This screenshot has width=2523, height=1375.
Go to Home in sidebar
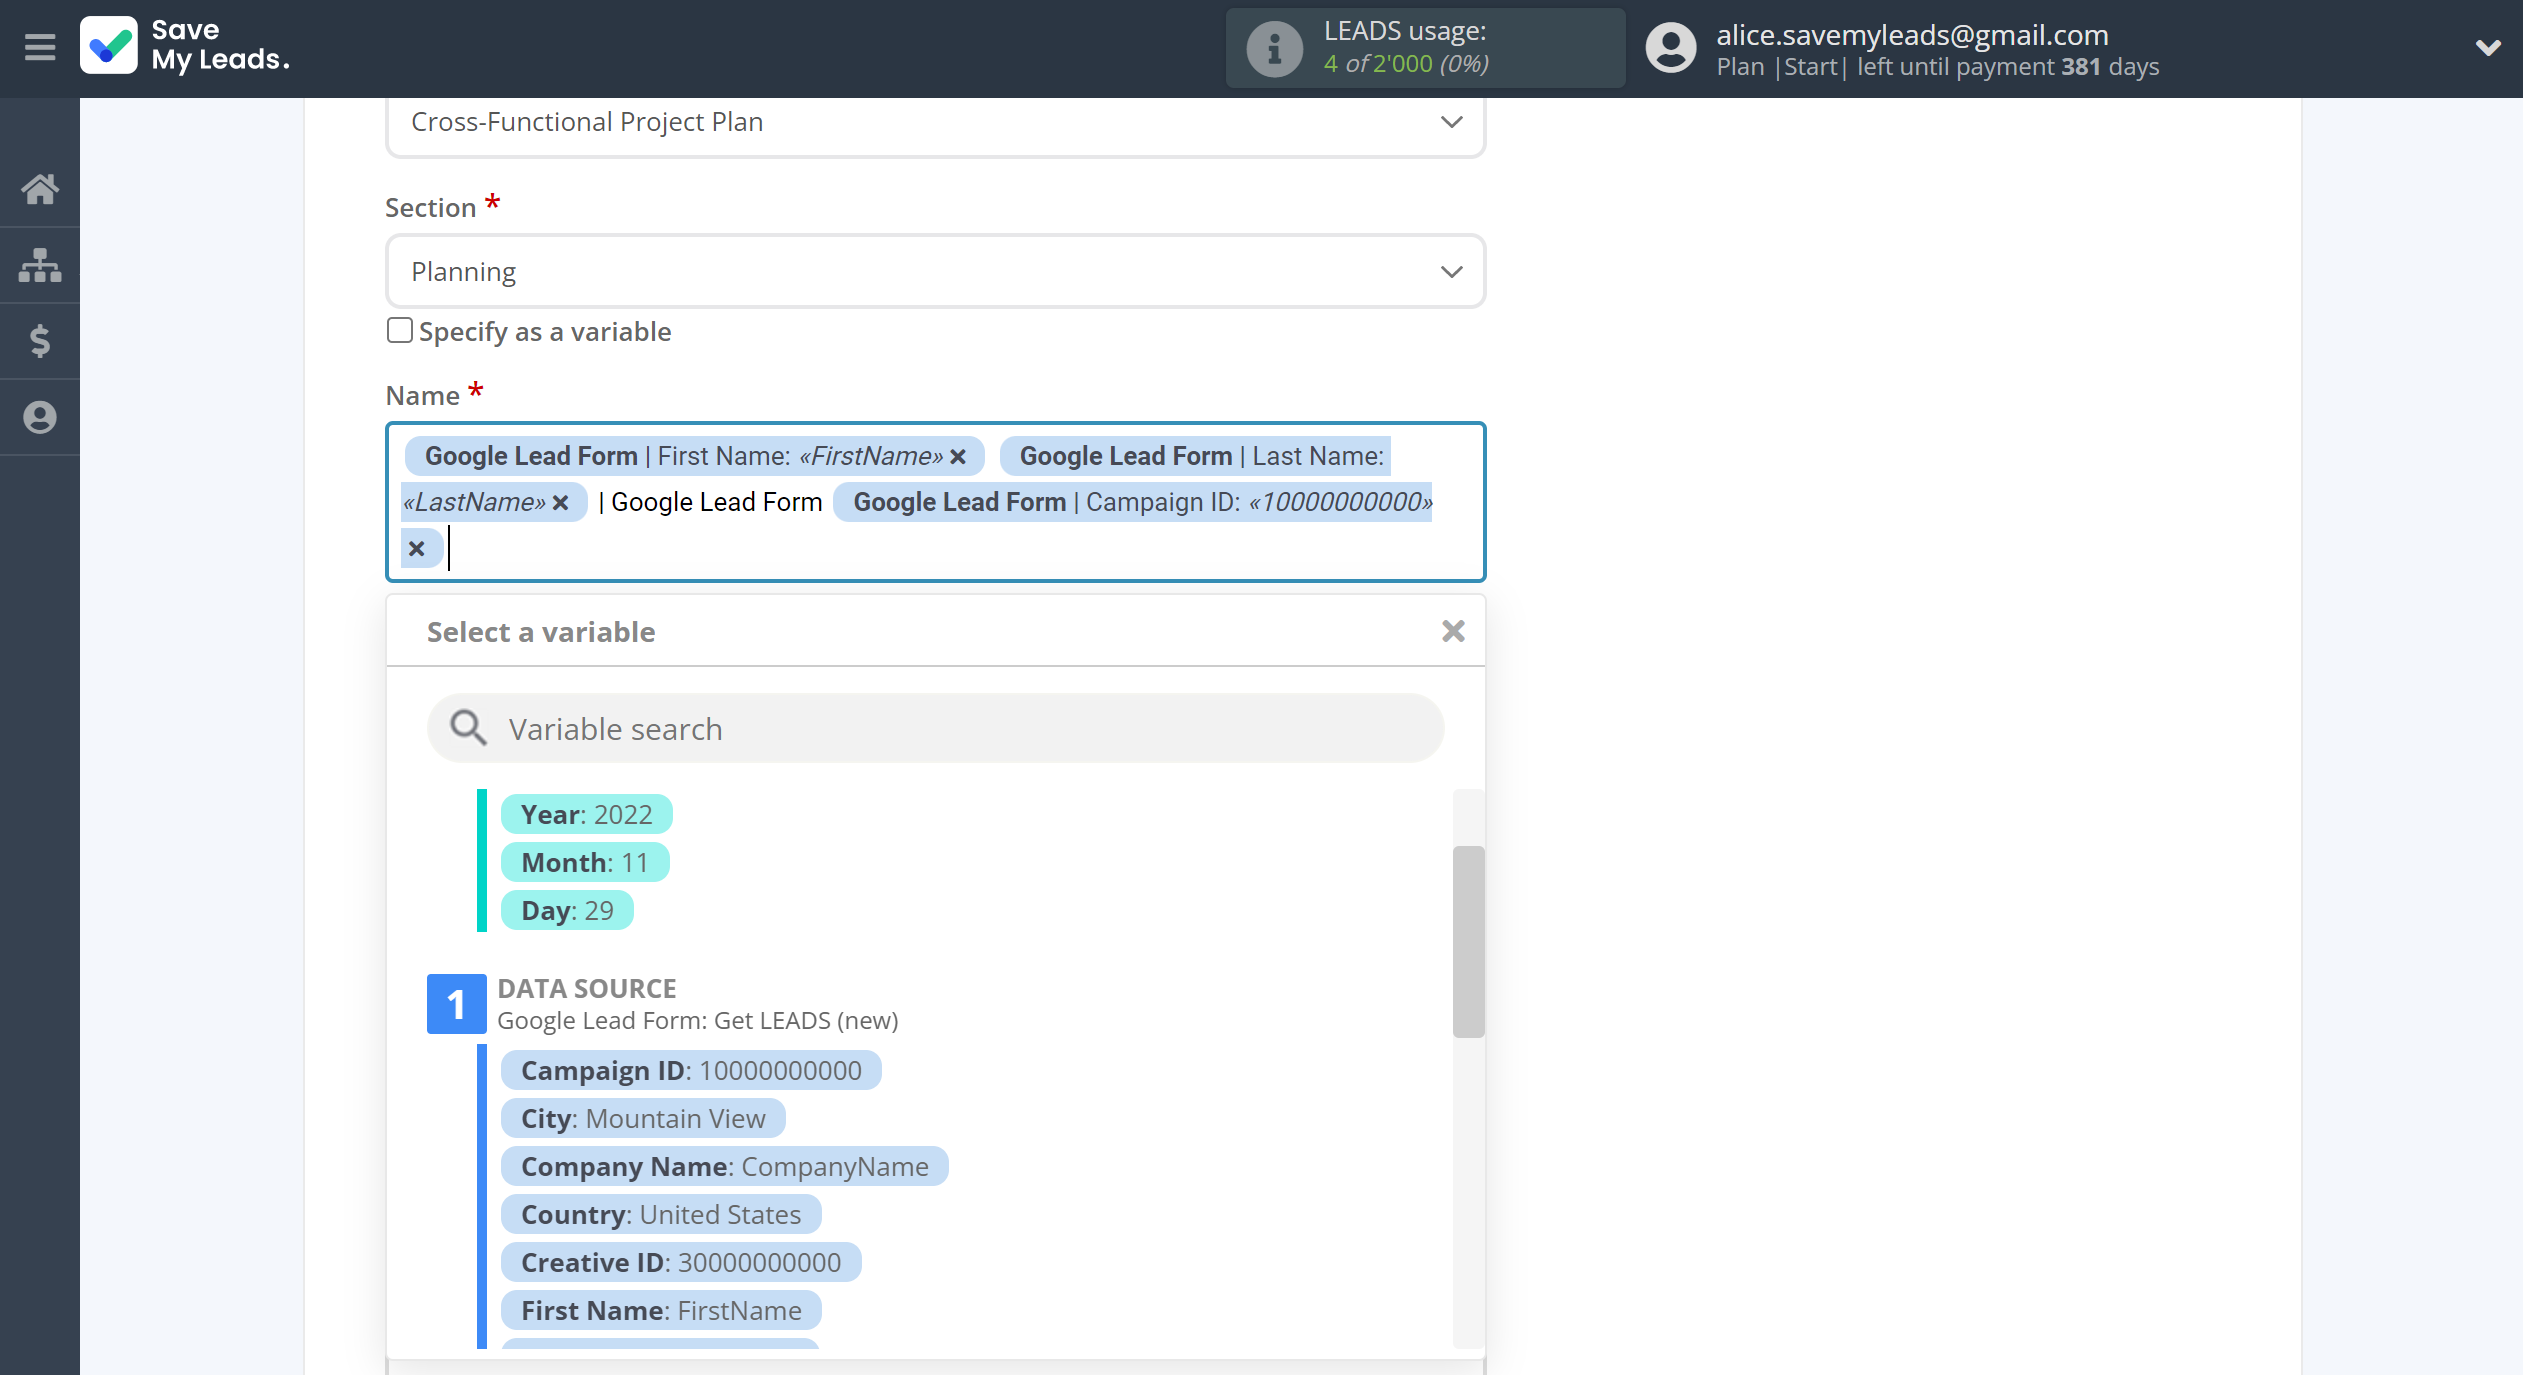pyautogui.click(x=40, y=189)
